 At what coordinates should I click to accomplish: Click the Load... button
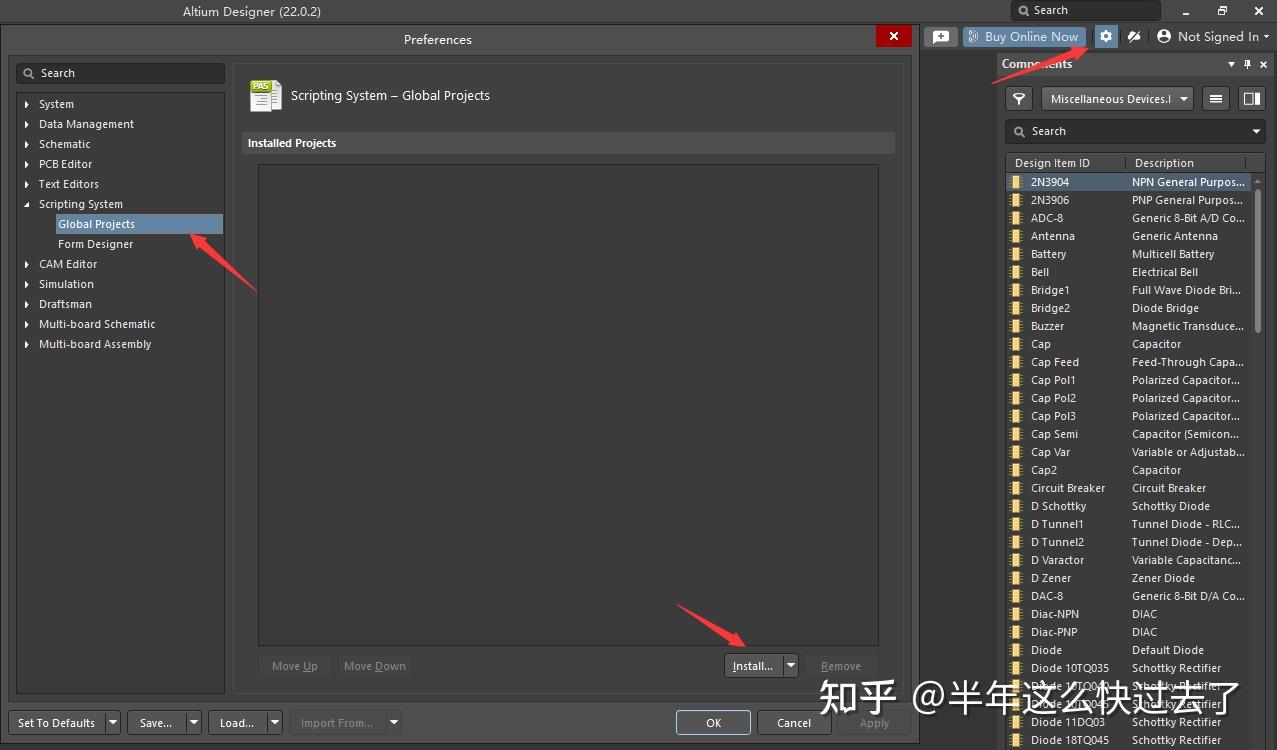point(237,722)
